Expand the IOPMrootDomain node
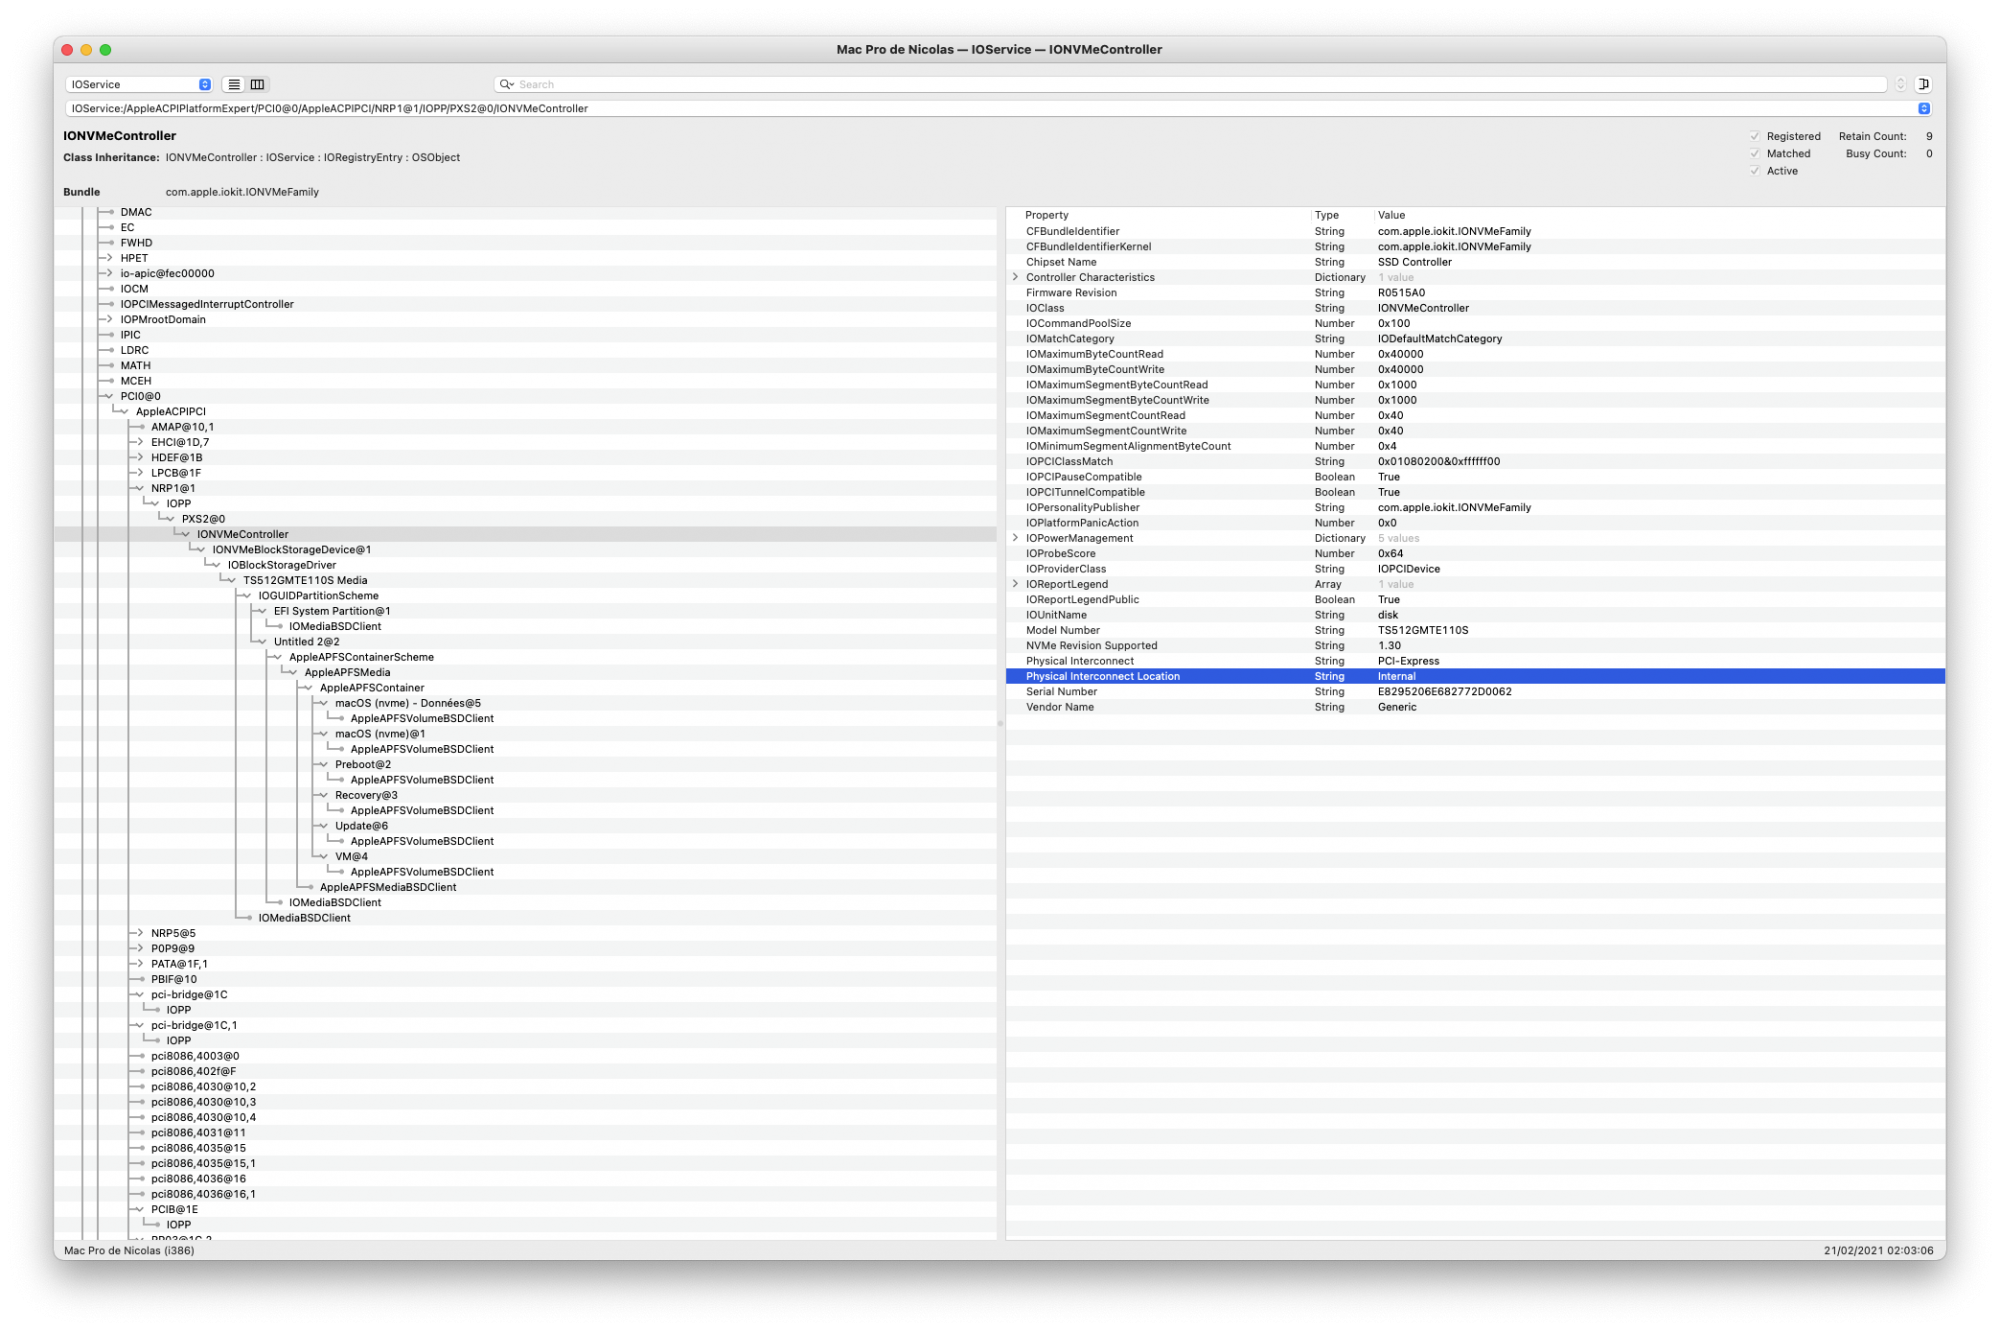 click(x=109, y=319)
